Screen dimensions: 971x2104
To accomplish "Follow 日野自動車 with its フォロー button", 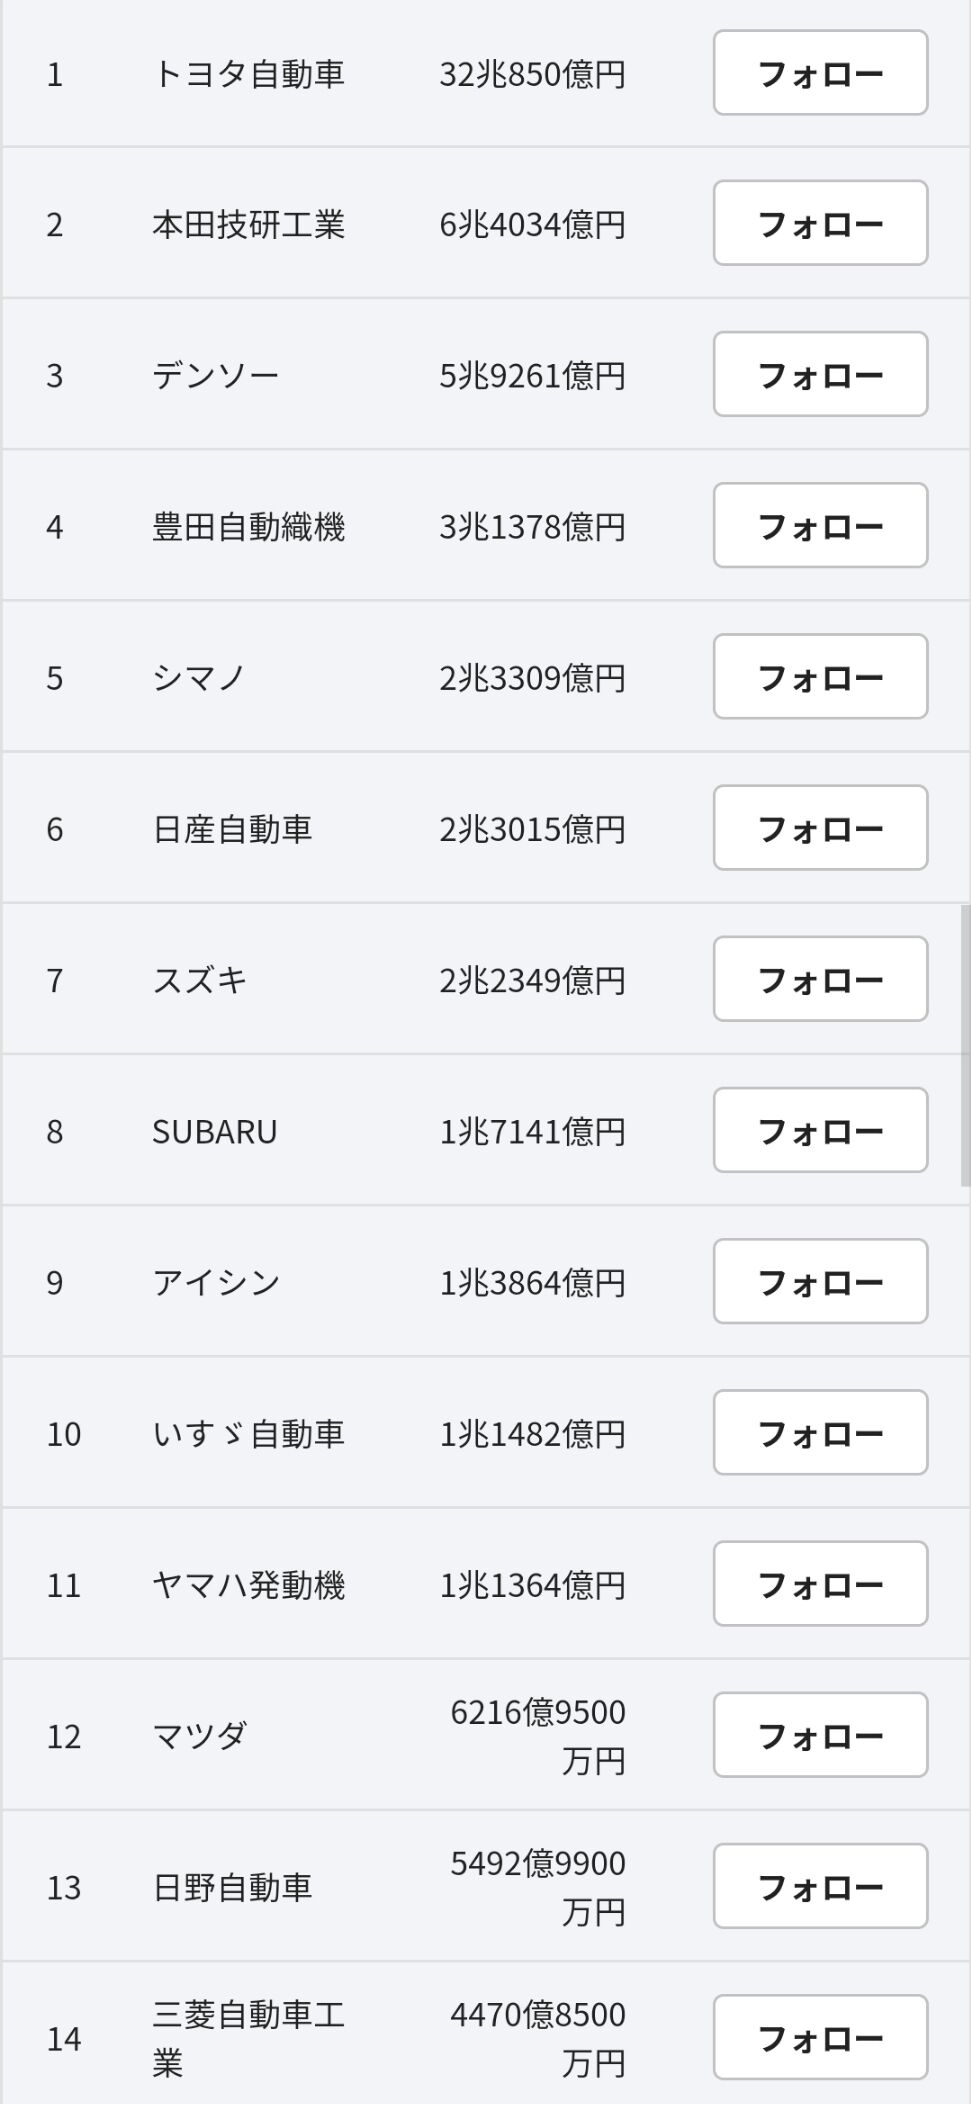I will pyautogui.click(x=820, y=1887).
